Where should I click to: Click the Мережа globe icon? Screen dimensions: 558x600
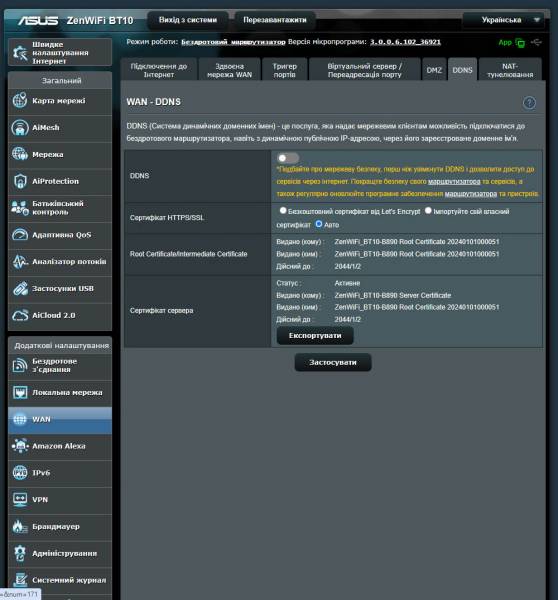[20, 154]
